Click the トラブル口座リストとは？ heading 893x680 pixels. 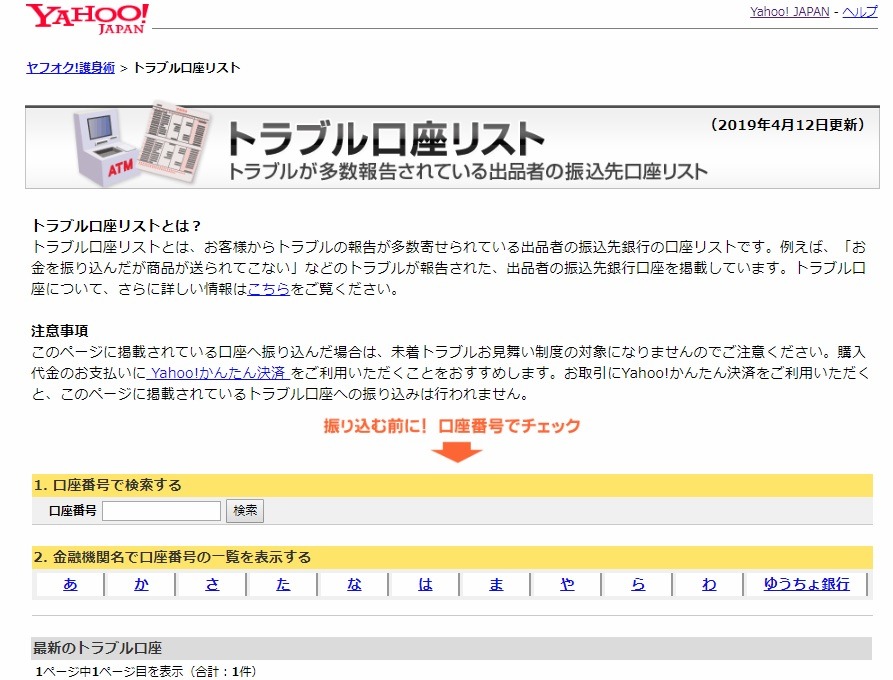117,226
